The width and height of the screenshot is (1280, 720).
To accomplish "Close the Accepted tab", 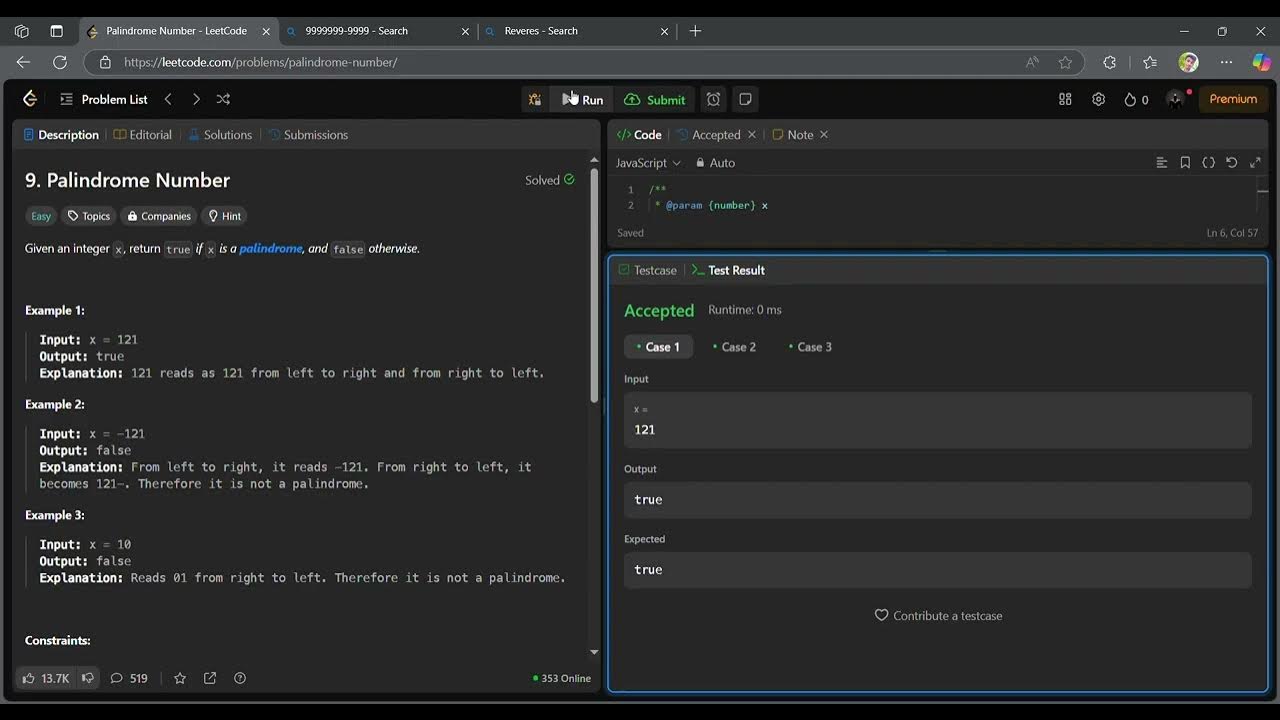I will [x=752, y=134].
